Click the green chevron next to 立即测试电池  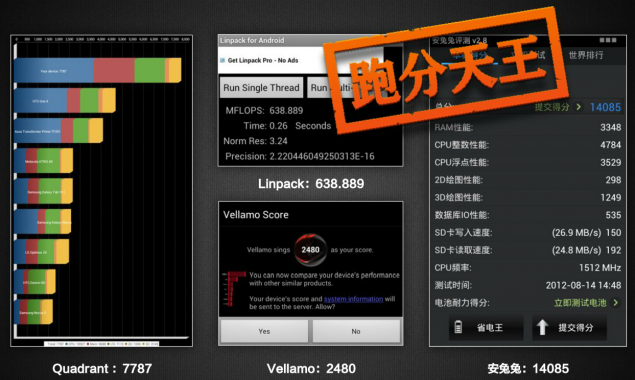(616, 303)
